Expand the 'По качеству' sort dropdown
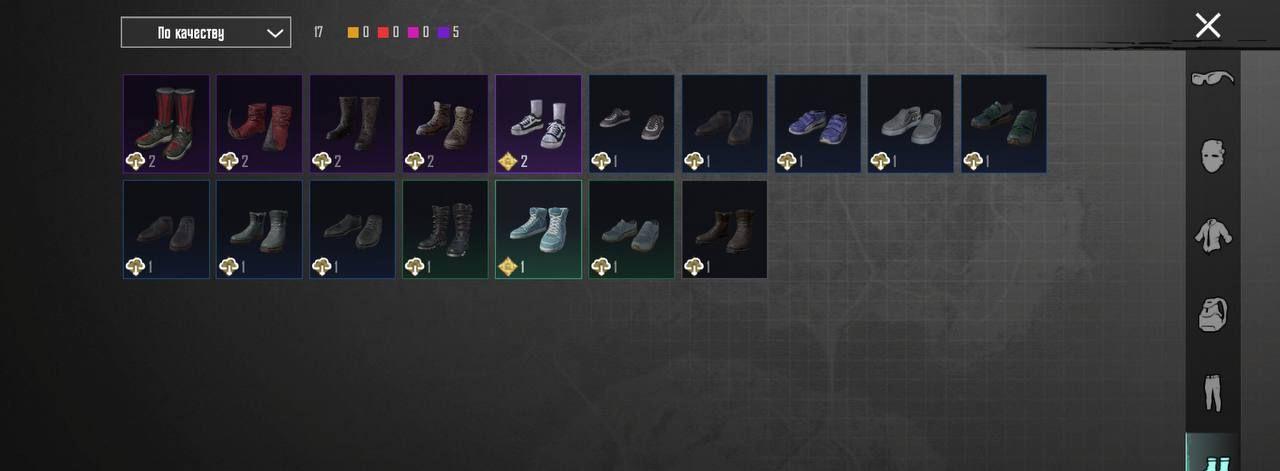The image size is (1280, 471). pos(206,33)
